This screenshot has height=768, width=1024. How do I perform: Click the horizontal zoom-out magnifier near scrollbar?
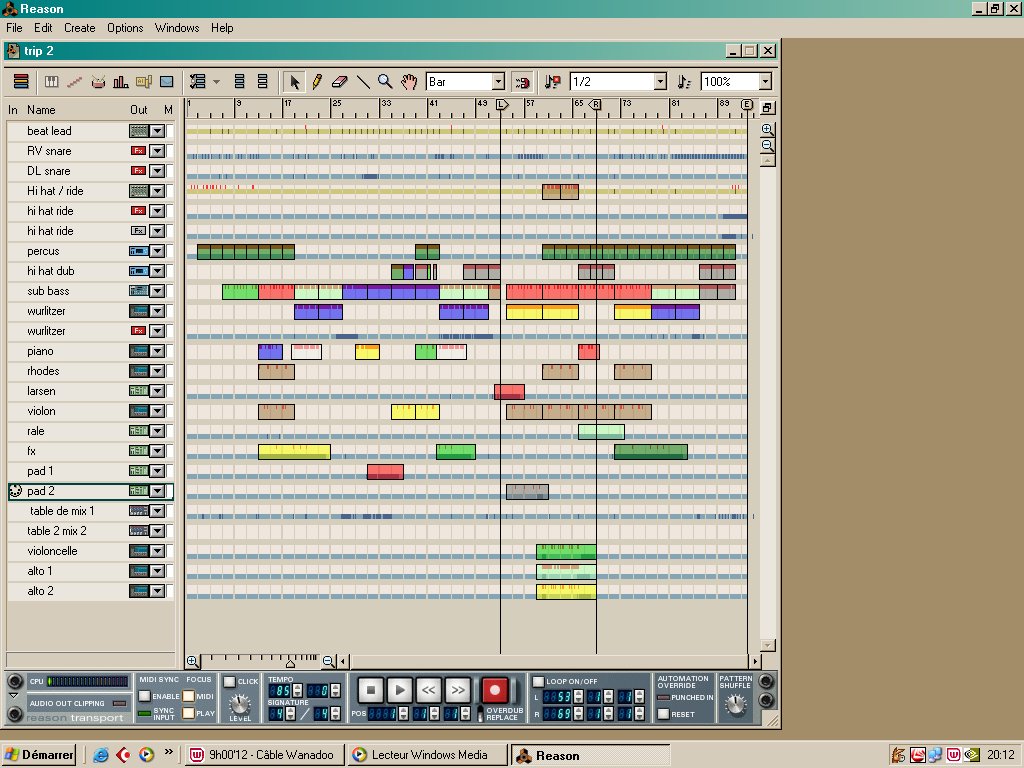pyautogui.click(x=328, y=661)
